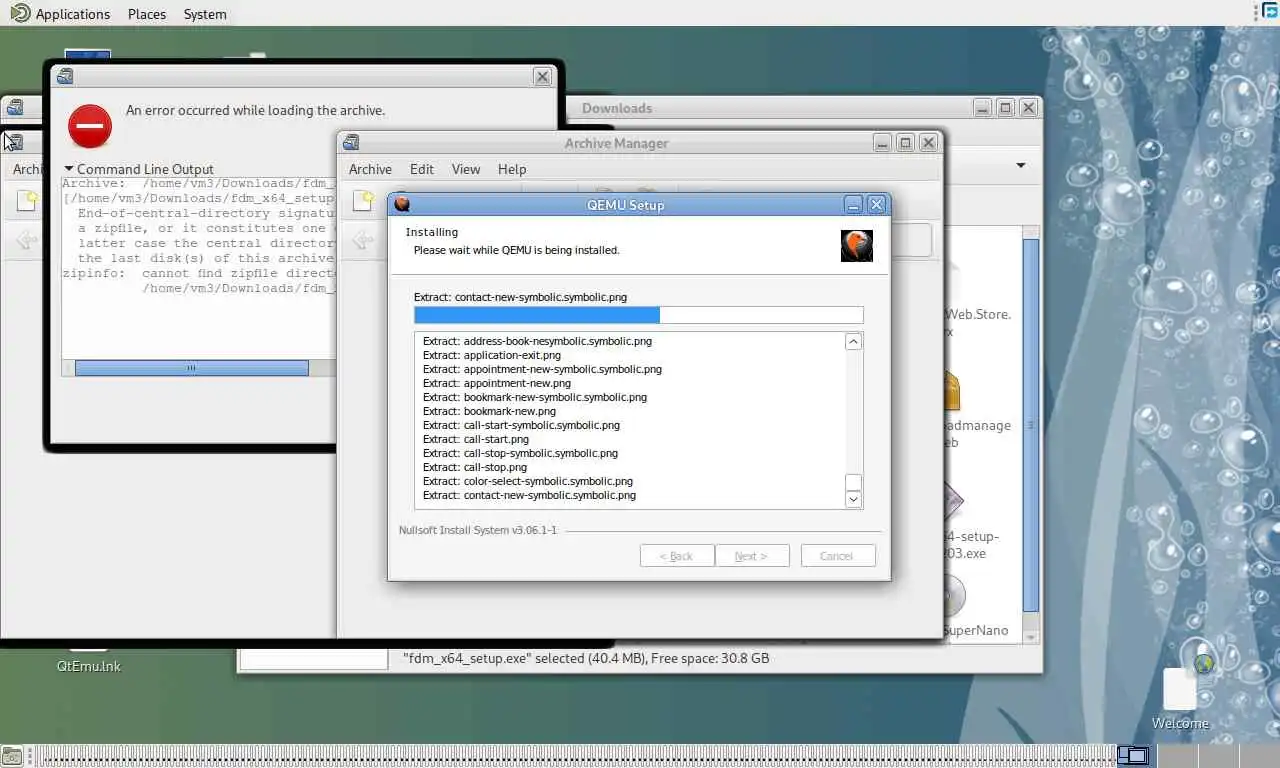The width and height of the screenshot is (1280, 768).
Task: Click the QEMU logo in the installer header
Action: click(x=857, y=246)
